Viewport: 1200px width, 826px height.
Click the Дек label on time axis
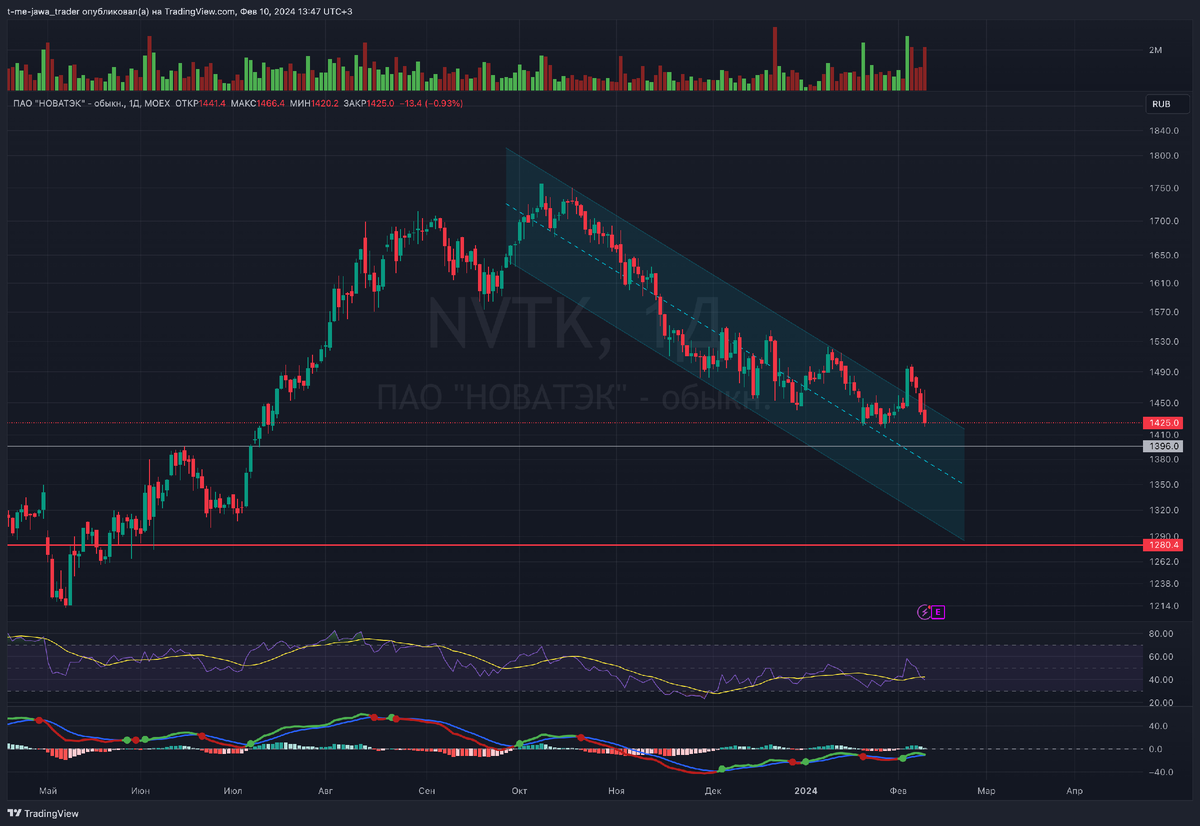[x=712, y=791]
